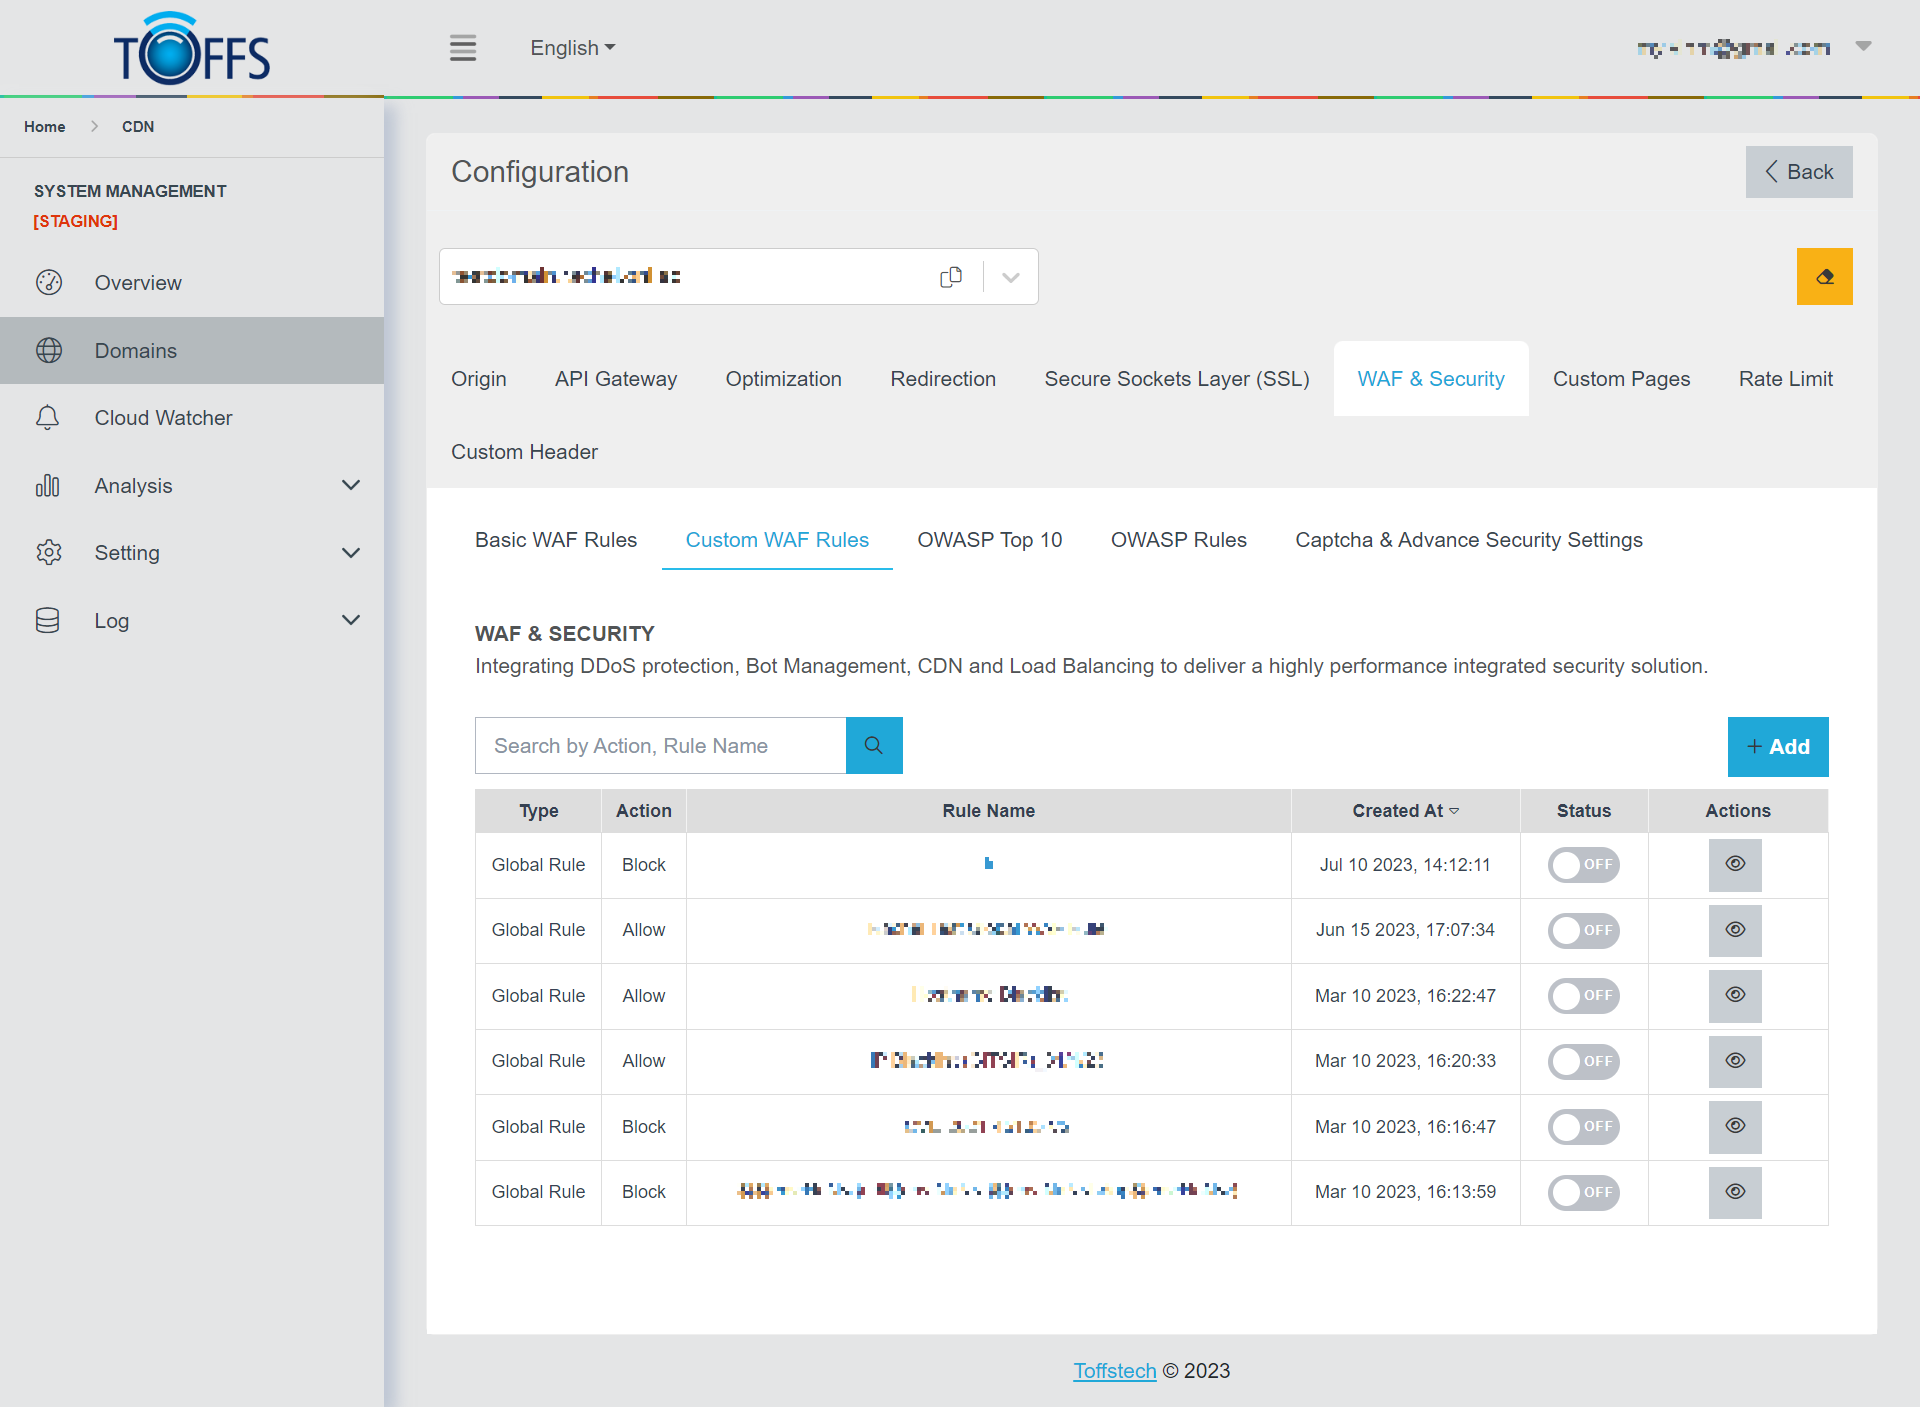This screenshot has width=1920, height=1407.
Task: Click the hamburger menu icon
Action: pos(462,48)
